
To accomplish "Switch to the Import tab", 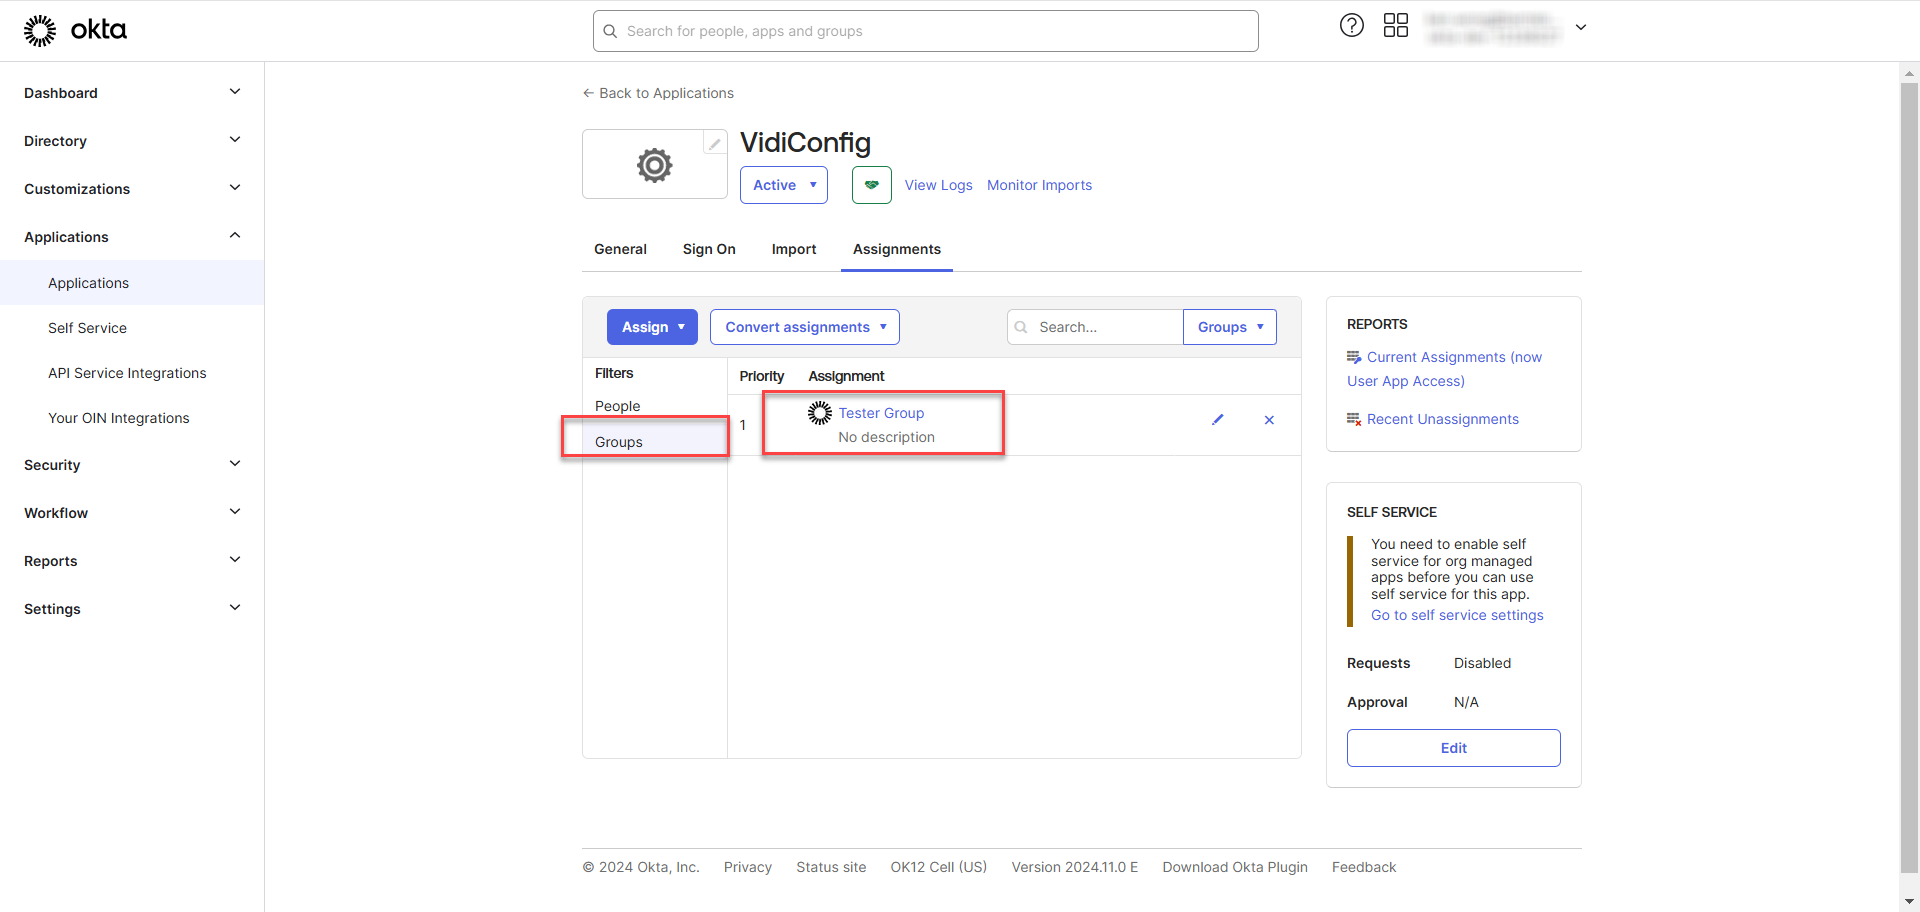I will pyautogui.click(x=793, y=249).
